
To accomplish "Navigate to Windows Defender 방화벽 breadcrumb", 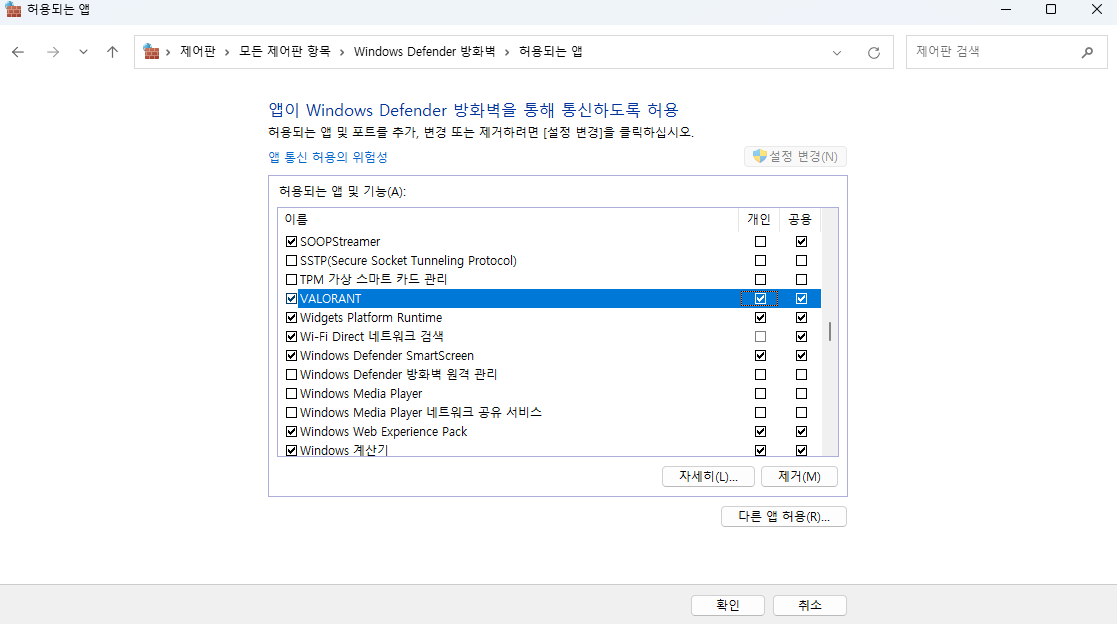I will point(425,51).
